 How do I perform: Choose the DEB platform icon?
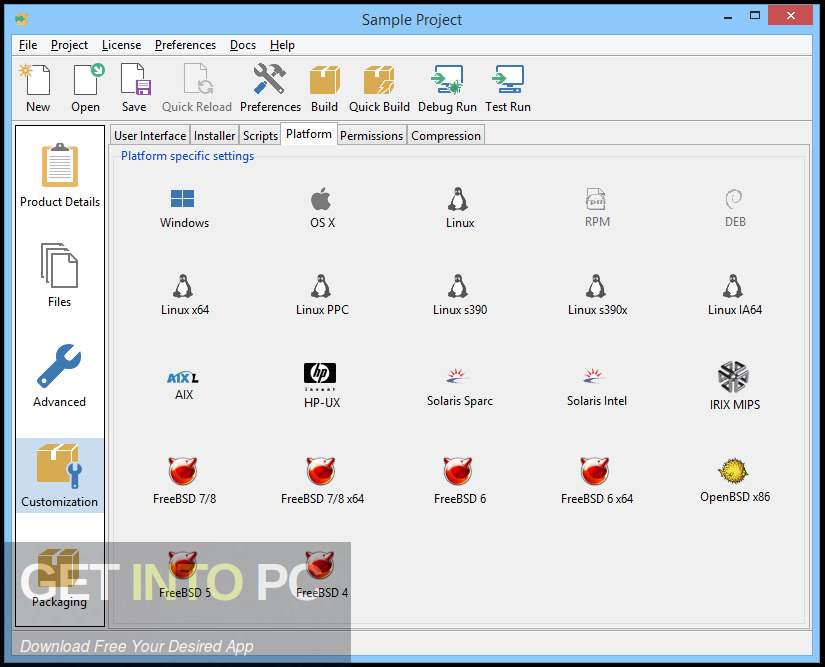[x=735, y=208]
